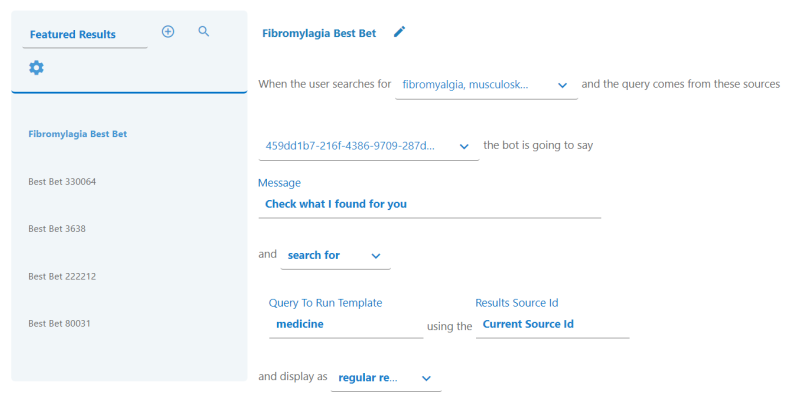Select Fibromylagia Best Bet in the list
The image size is (792, 406).
point(77,134)
